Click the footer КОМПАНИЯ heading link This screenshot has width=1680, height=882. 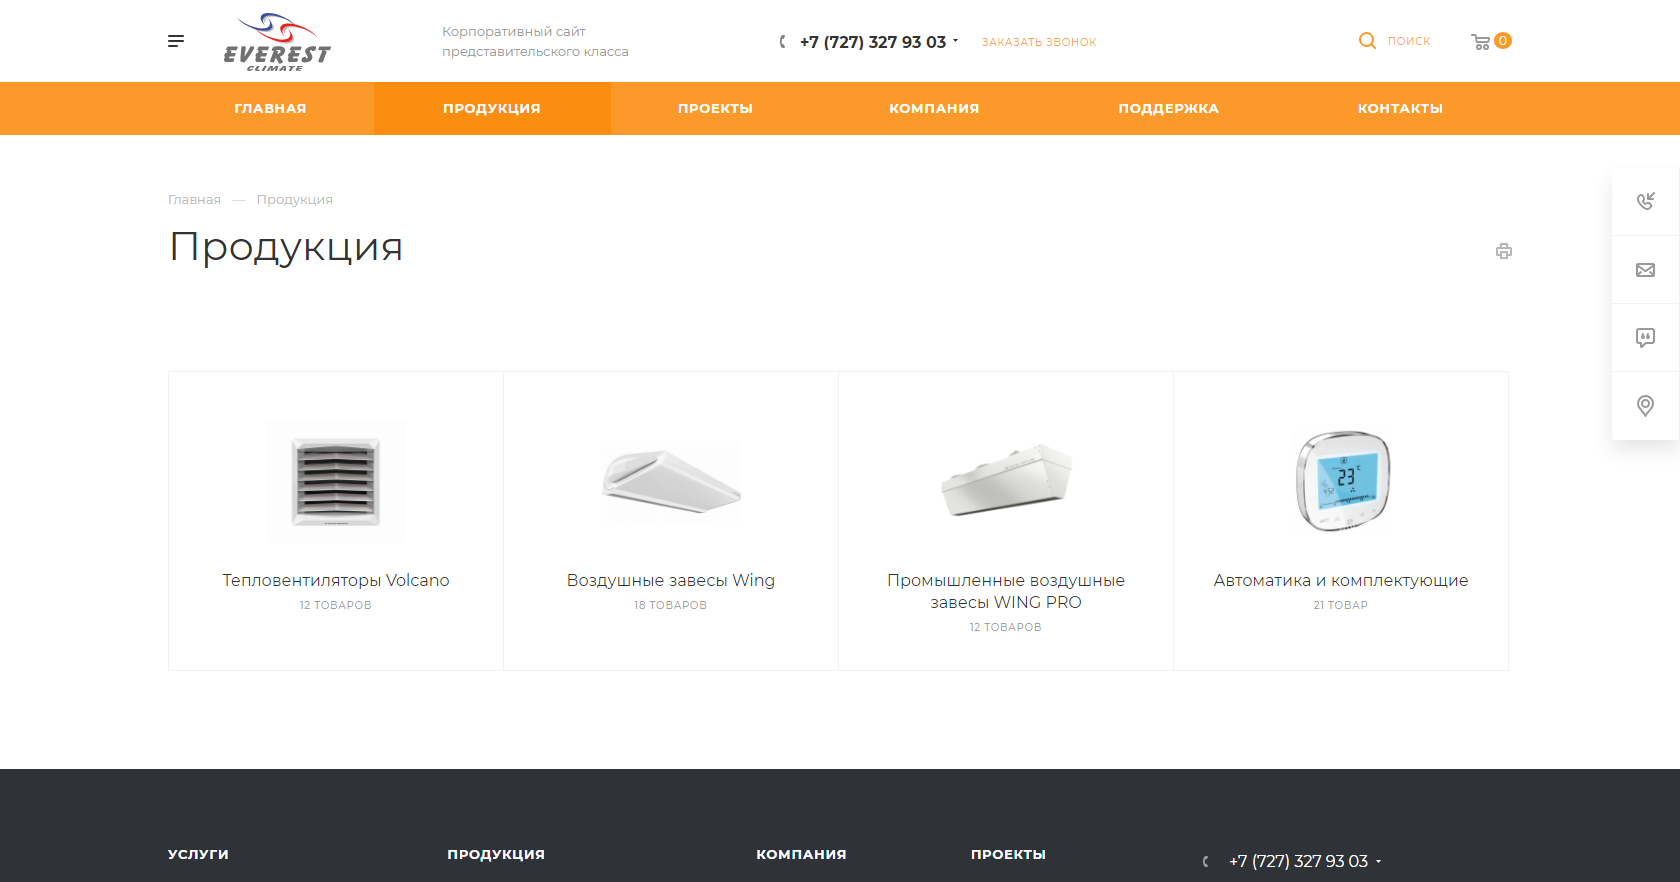tap(801, 854)
